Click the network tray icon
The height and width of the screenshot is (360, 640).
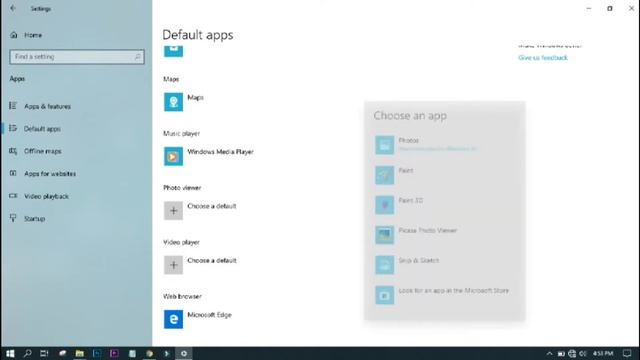tap(572, 353)
